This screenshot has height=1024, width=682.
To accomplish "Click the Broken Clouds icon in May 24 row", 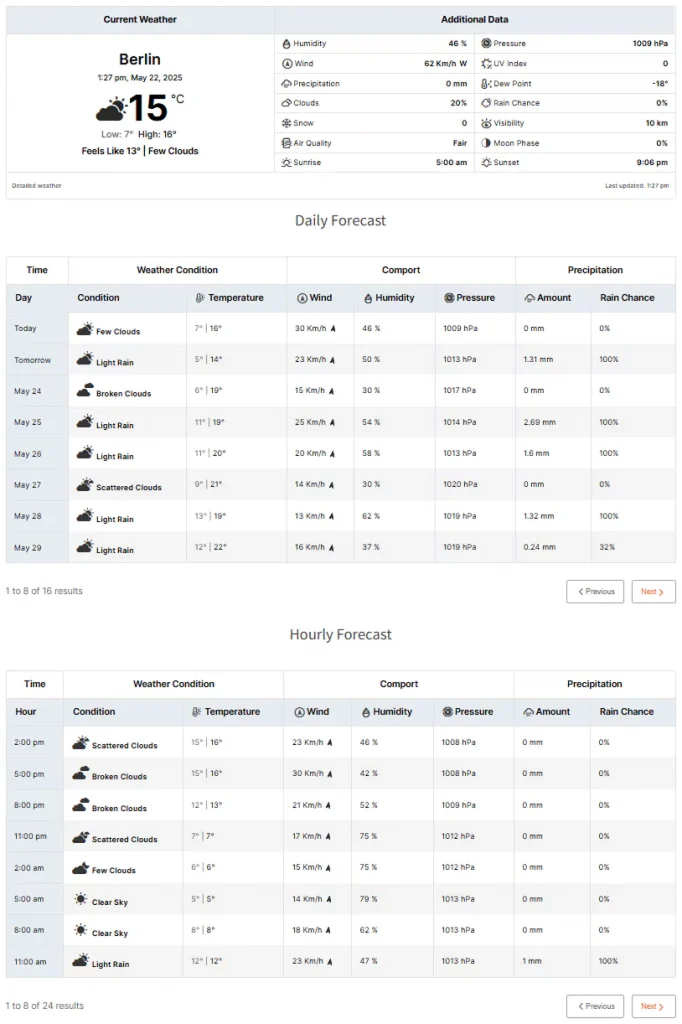I will point(85,391).
